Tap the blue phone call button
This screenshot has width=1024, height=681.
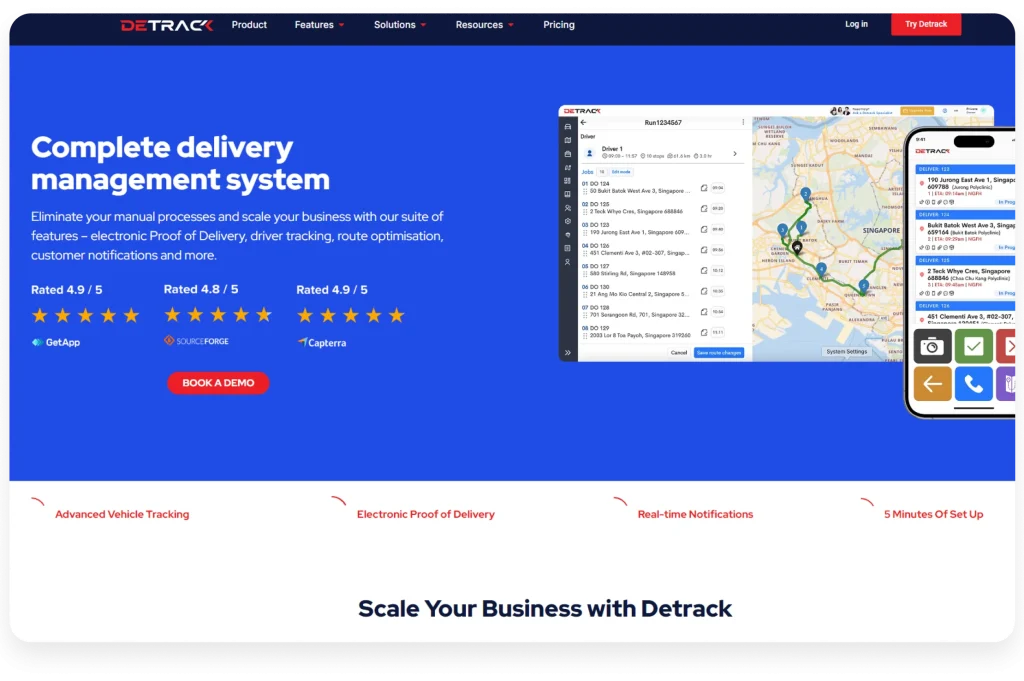pos(974,384)
